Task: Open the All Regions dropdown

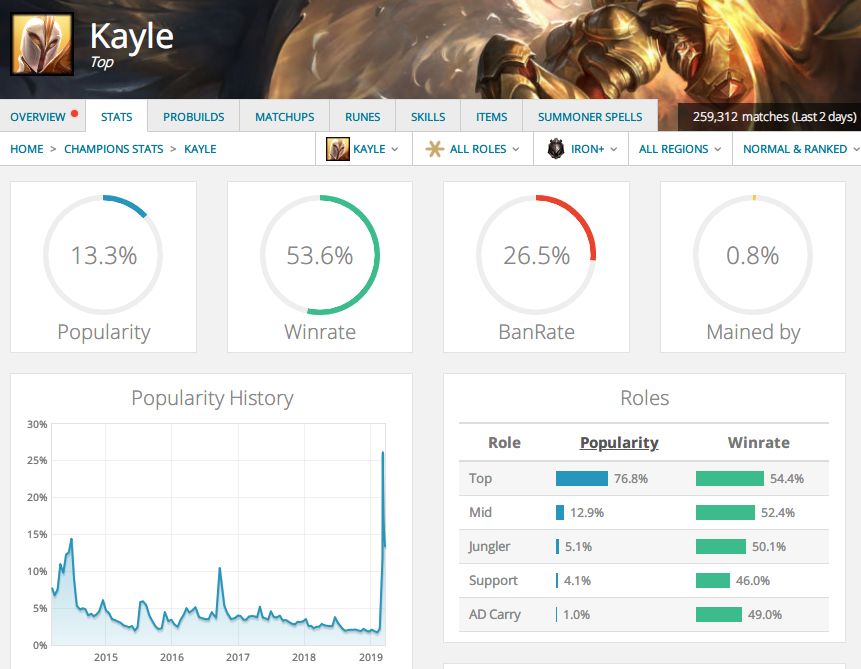Action: (680, 149)
